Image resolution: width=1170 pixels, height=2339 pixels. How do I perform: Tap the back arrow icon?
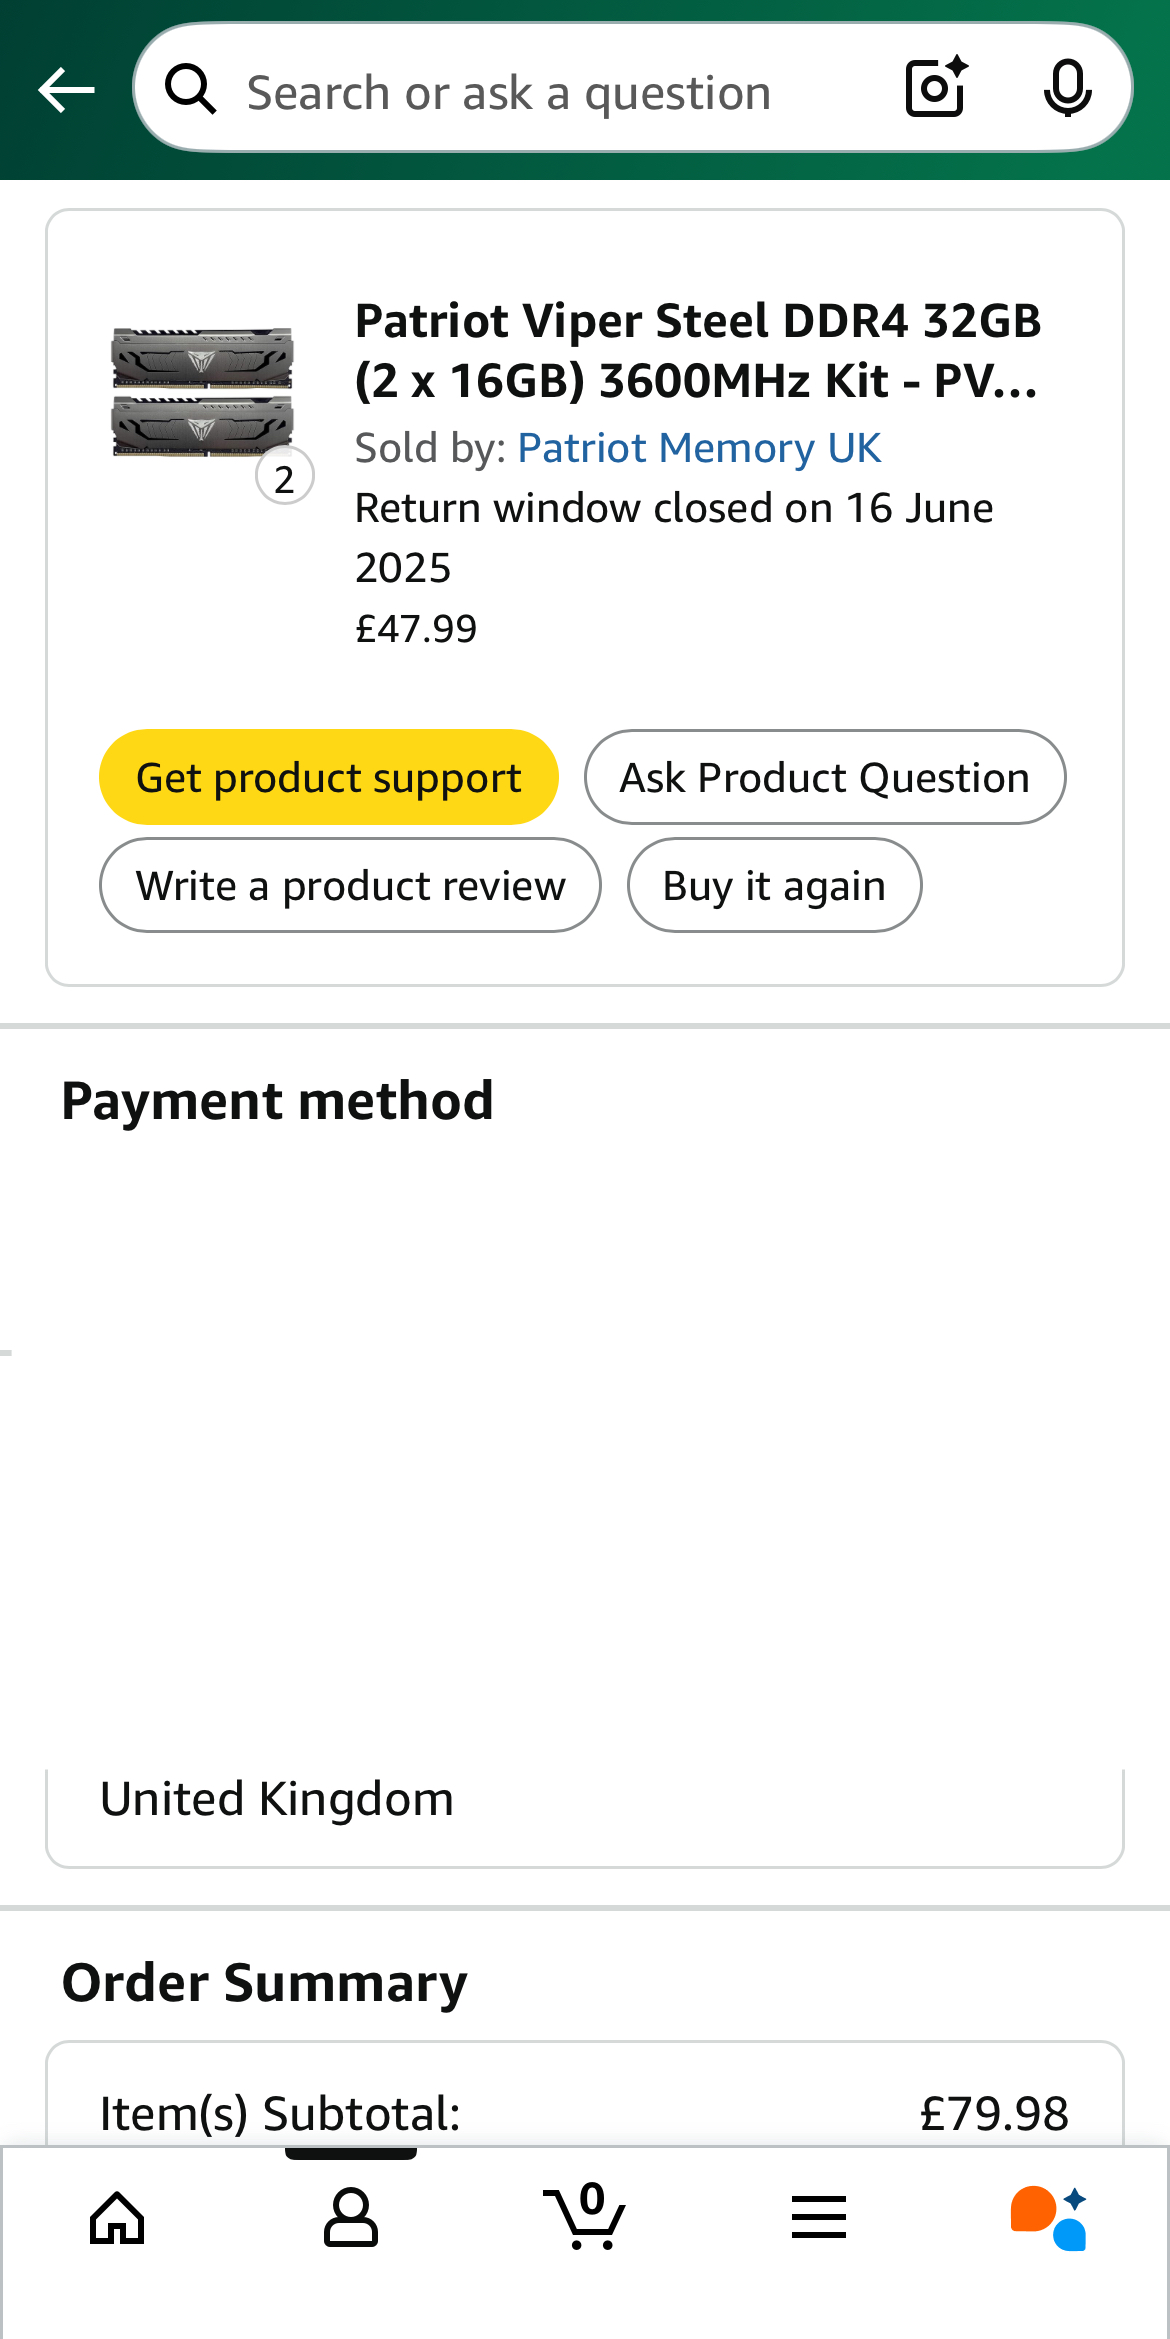(x=66, y=91)
